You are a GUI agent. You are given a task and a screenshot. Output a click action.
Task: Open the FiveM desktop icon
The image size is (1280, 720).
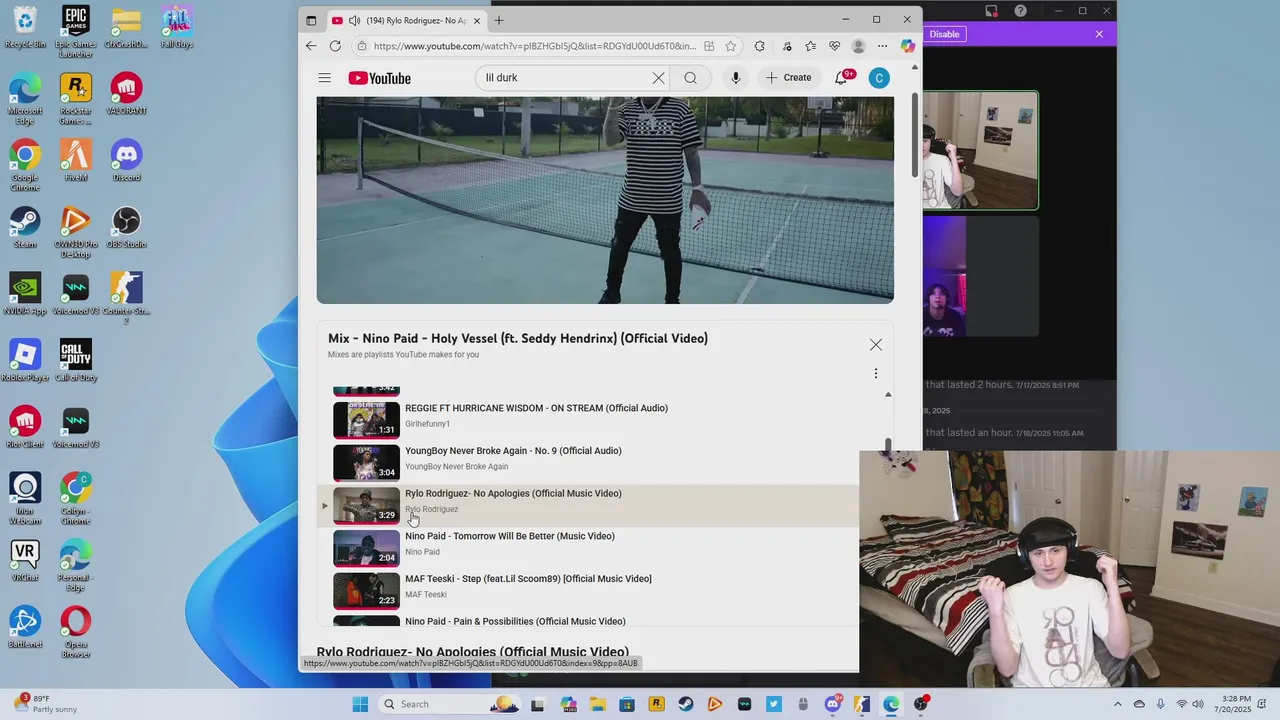pos(75,160)
